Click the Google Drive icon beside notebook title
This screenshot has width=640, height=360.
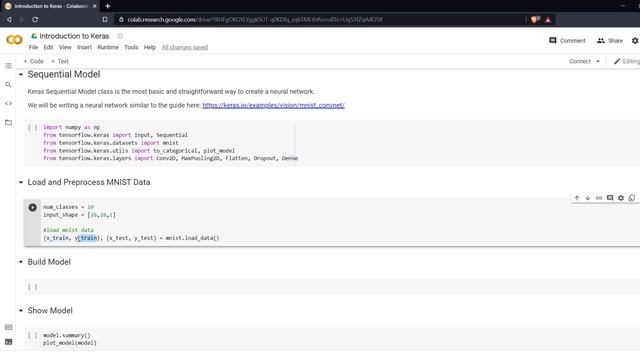click(x=34, y=36)
